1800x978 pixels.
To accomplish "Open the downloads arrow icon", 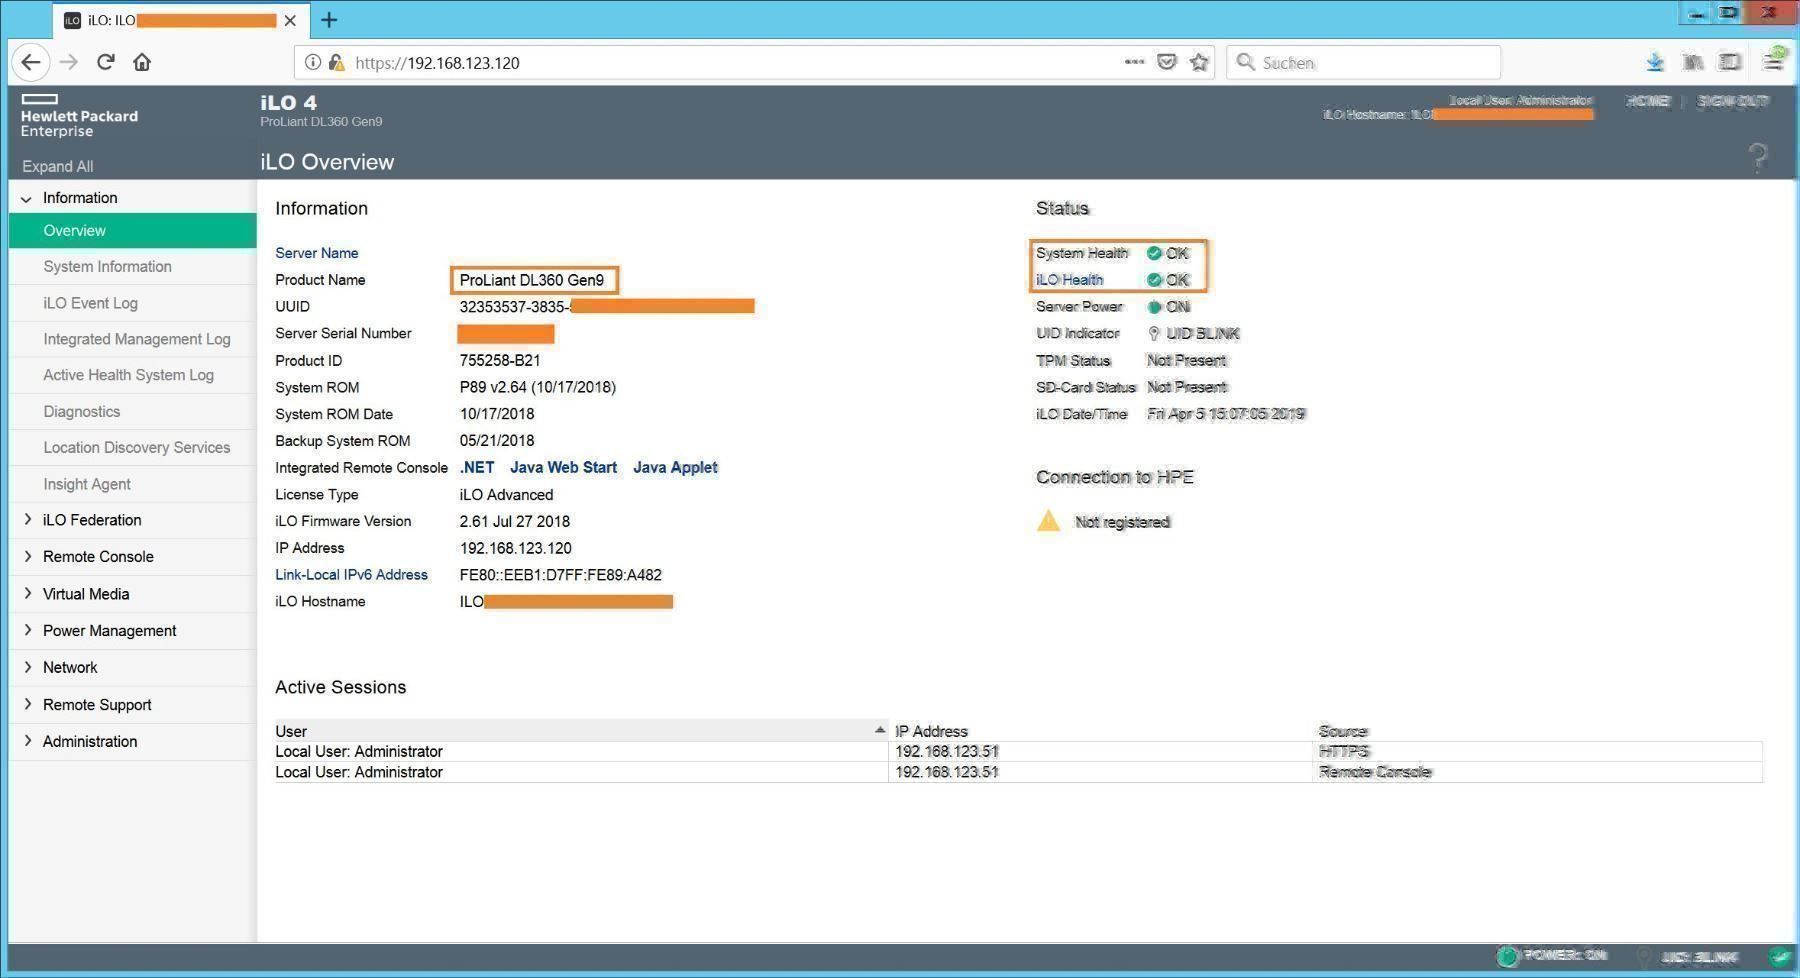I will pyautogui.click(x=1655, y=62).
